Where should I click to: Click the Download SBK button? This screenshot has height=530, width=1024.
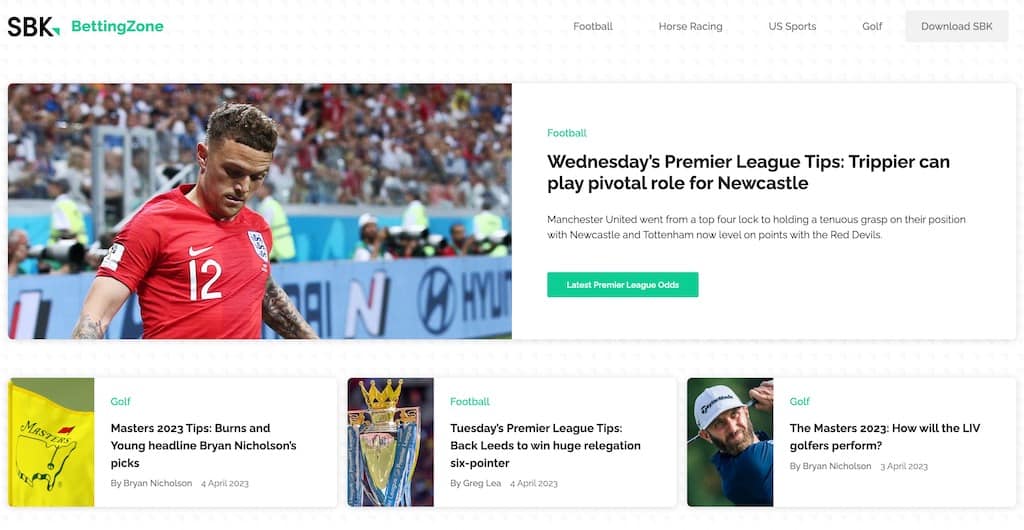point(957,27)
